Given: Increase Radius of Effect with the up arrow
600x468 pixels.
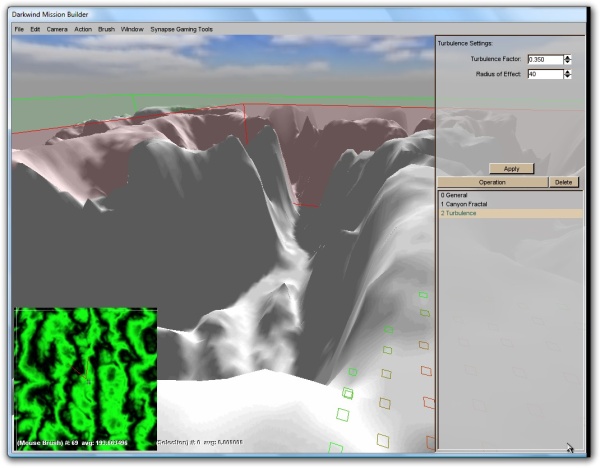Looking at the screenshot, I should coord(568,71).
